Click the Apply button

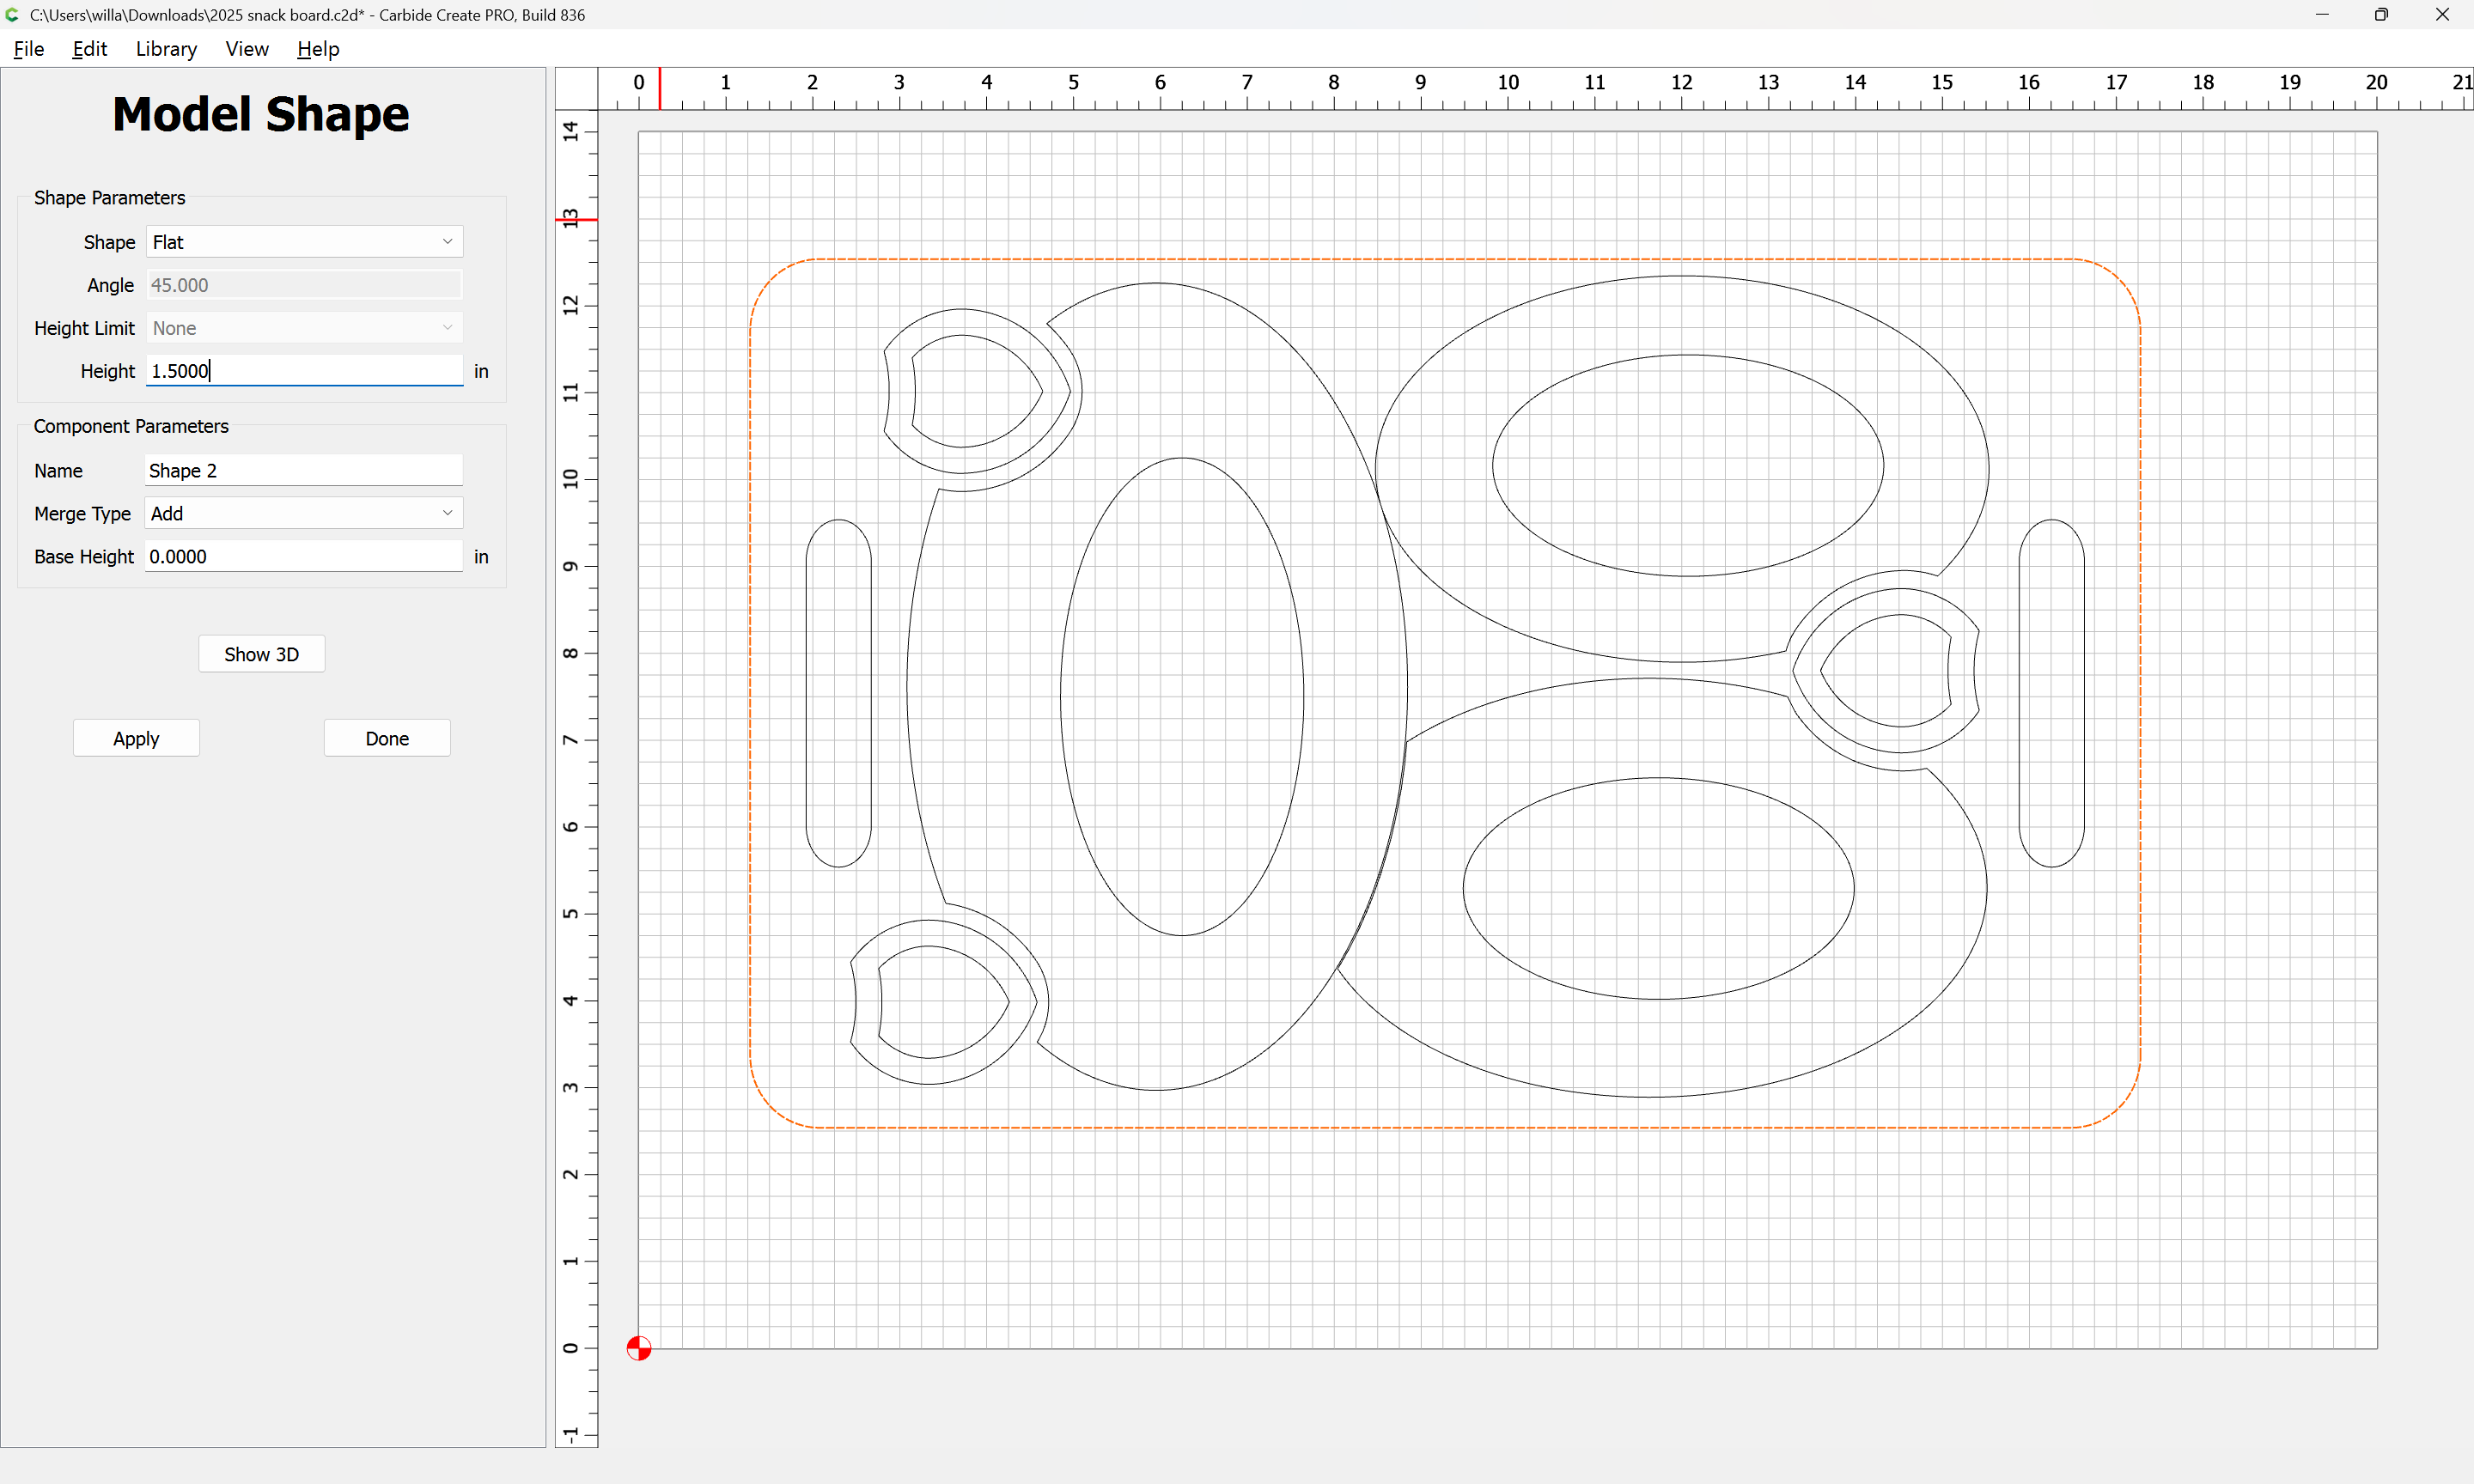[136, 738]
